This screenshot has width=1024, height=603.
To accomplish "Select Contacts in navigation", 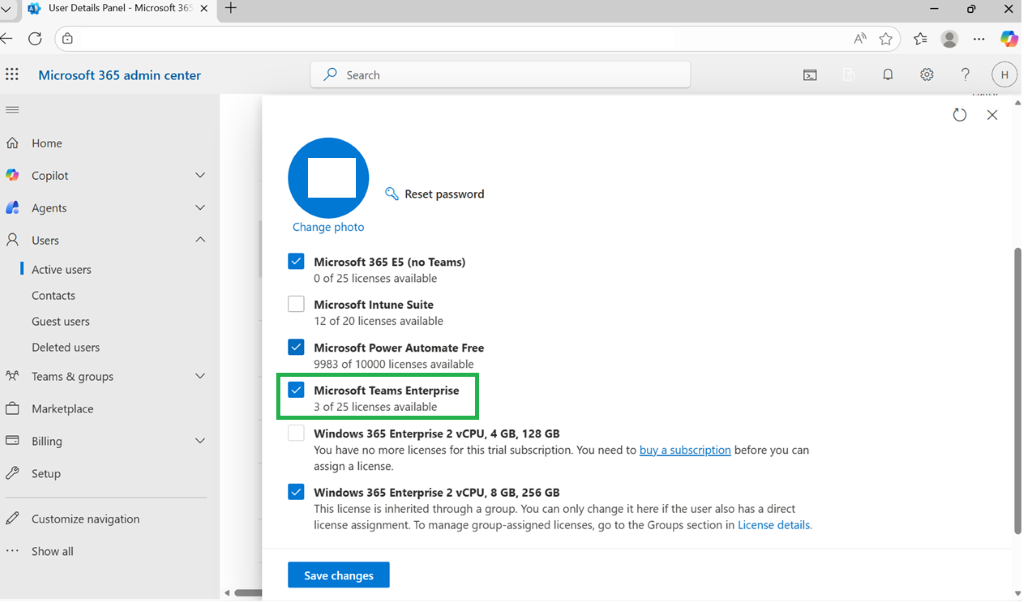I will pyautogui.click(x=54, y=295).
